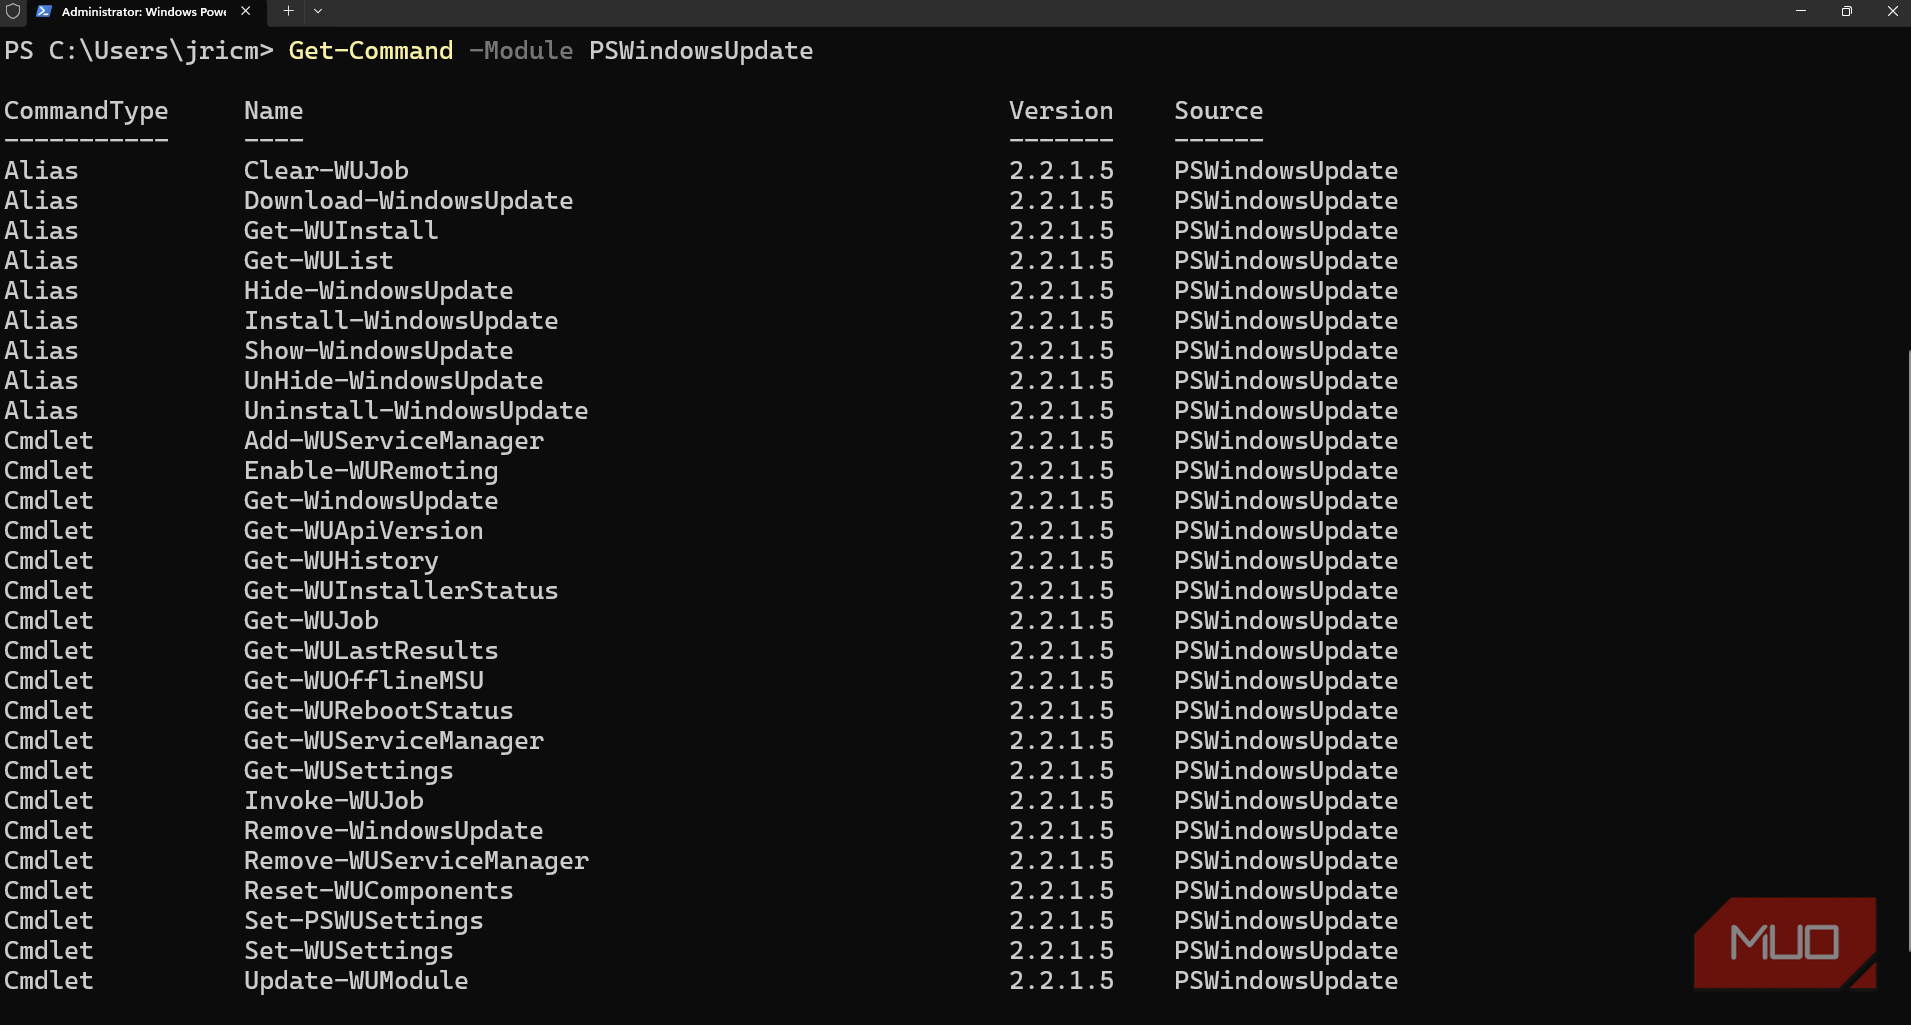This screenshot has height=1025, width=1911.
Task: Click the terminal vertical scrollbar
Action: tap(1907, 650)
